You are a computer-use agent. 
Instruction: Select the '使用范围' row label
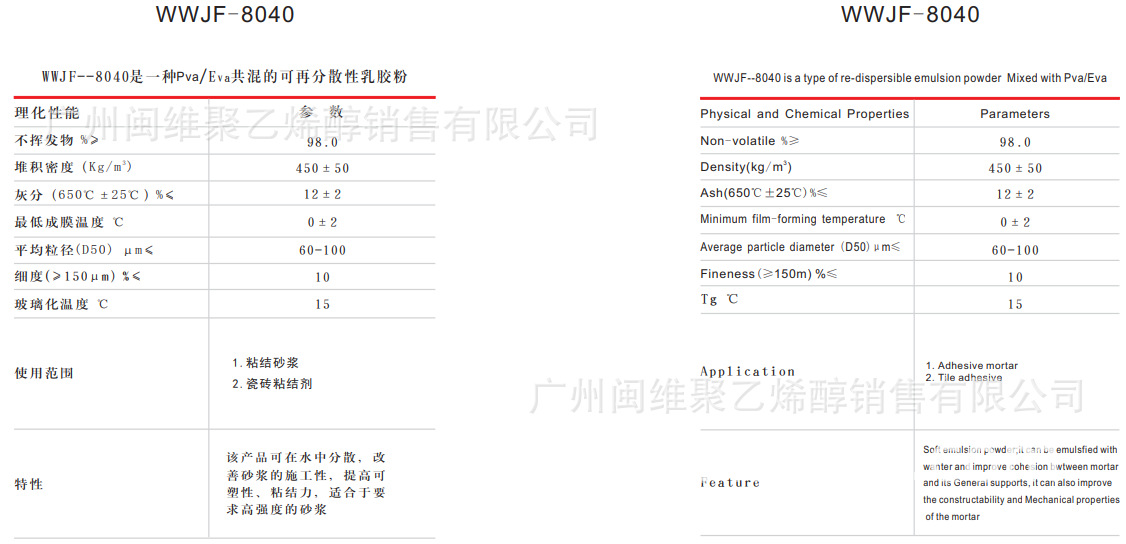pos(44,374)
